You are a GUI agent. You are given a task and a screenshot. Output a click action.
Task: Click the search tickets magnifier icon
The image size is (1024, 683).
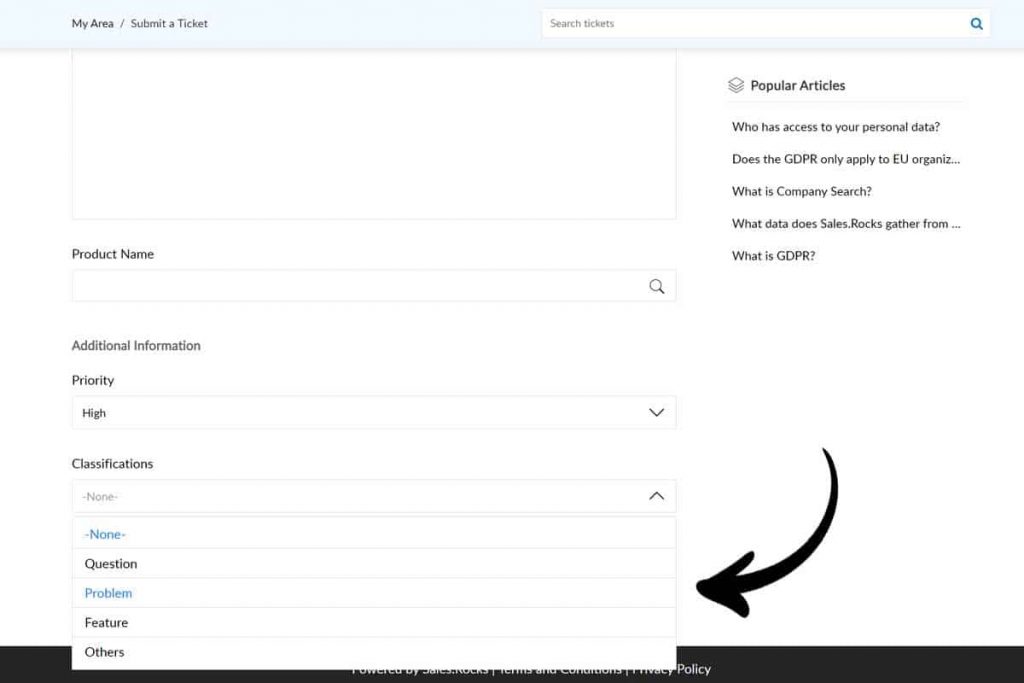(x=976, y=24)
